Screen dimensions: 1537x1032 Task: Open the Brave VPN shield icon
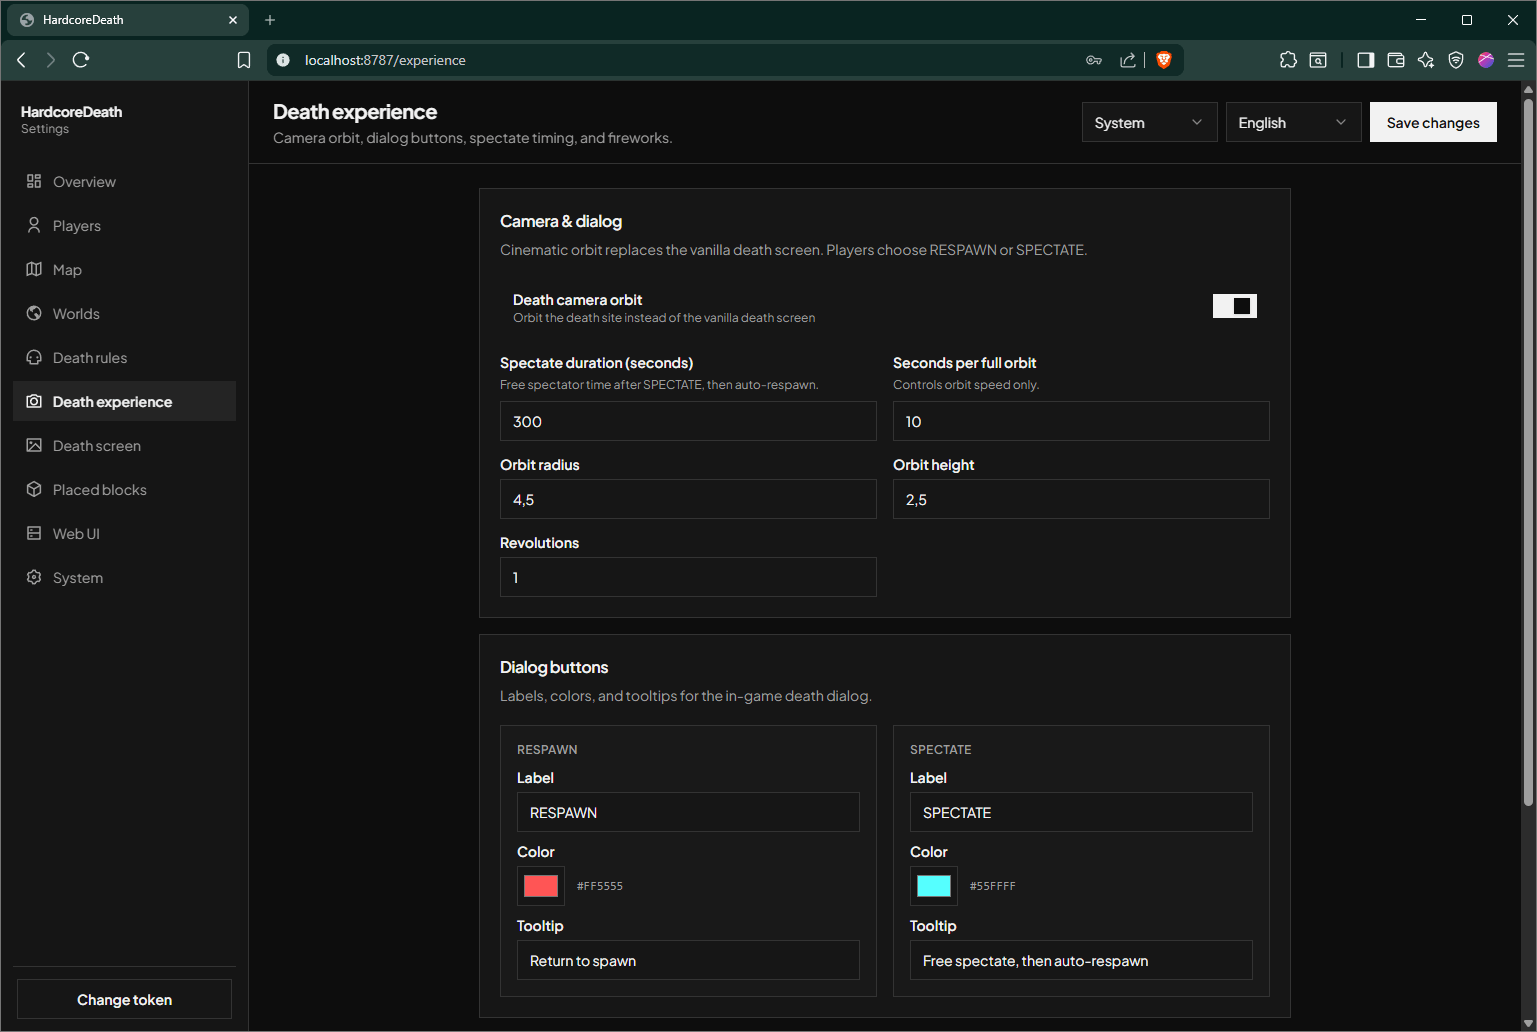[x=1456, y=60]
